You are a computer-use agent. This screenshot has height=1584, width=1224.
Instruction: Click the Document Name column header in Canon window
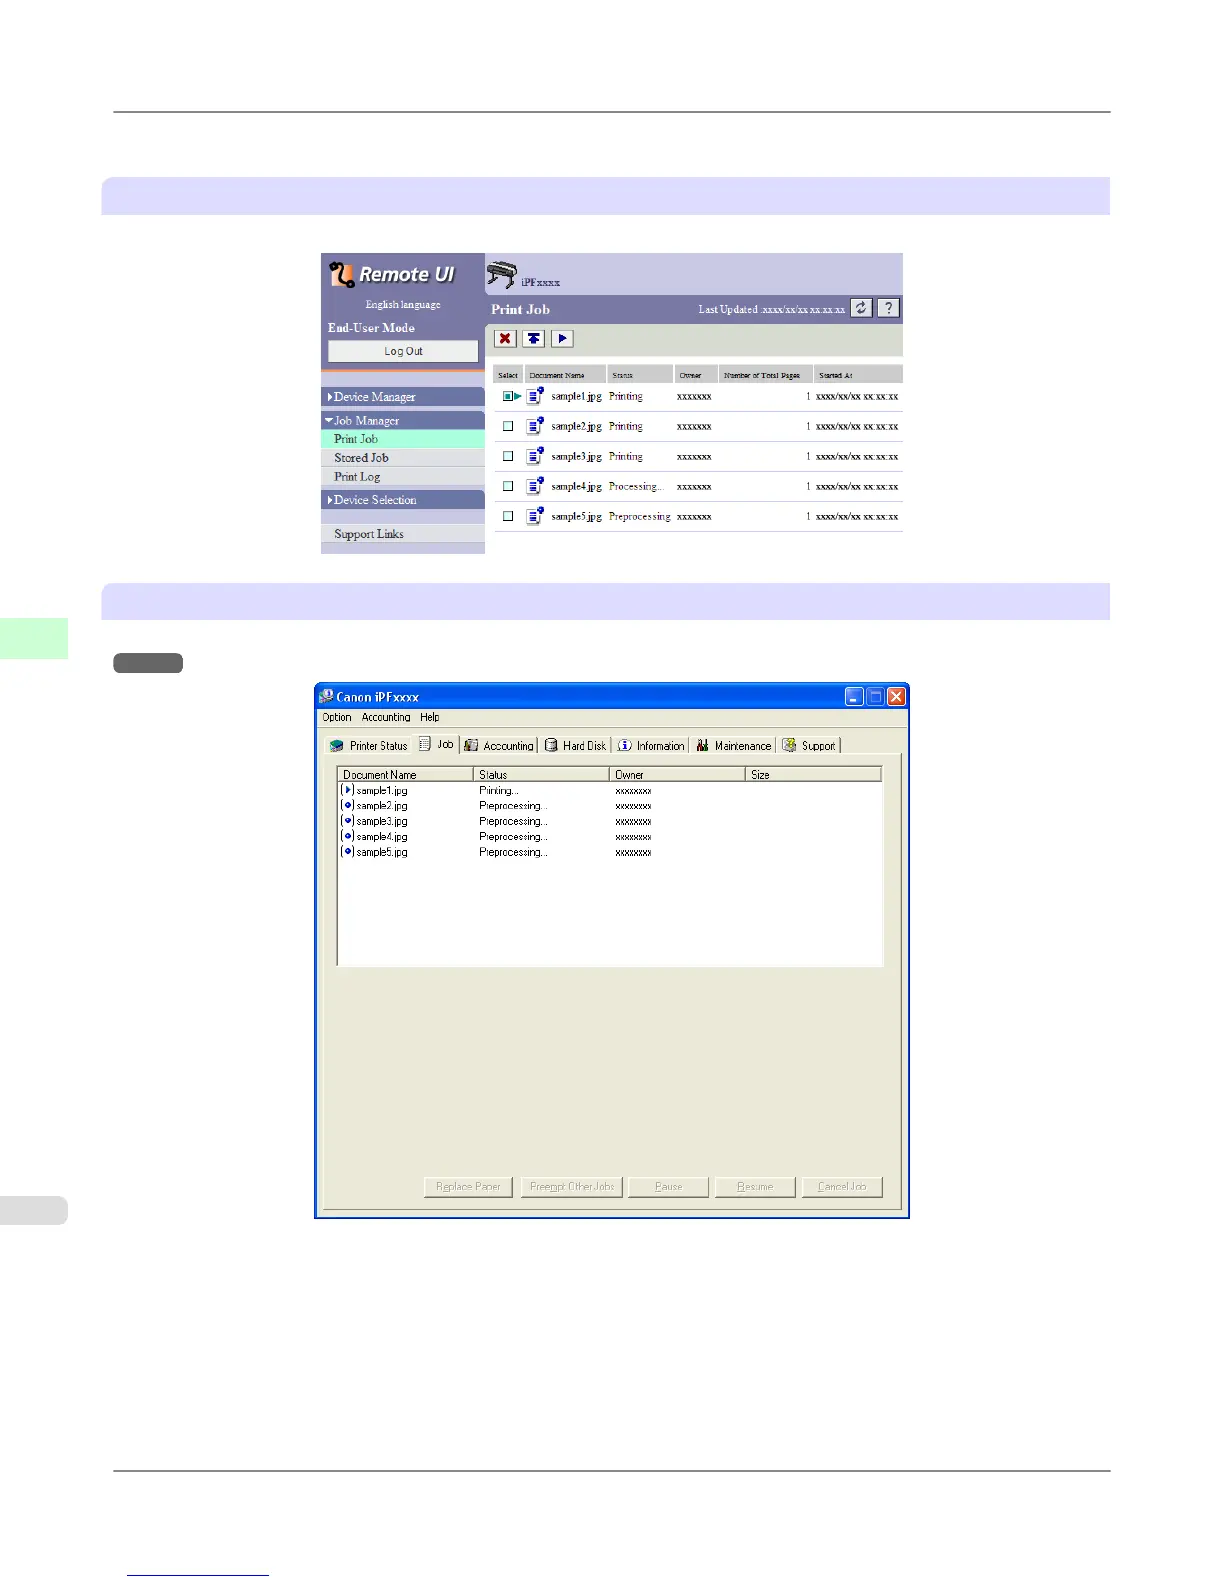[x=405, y=774]
